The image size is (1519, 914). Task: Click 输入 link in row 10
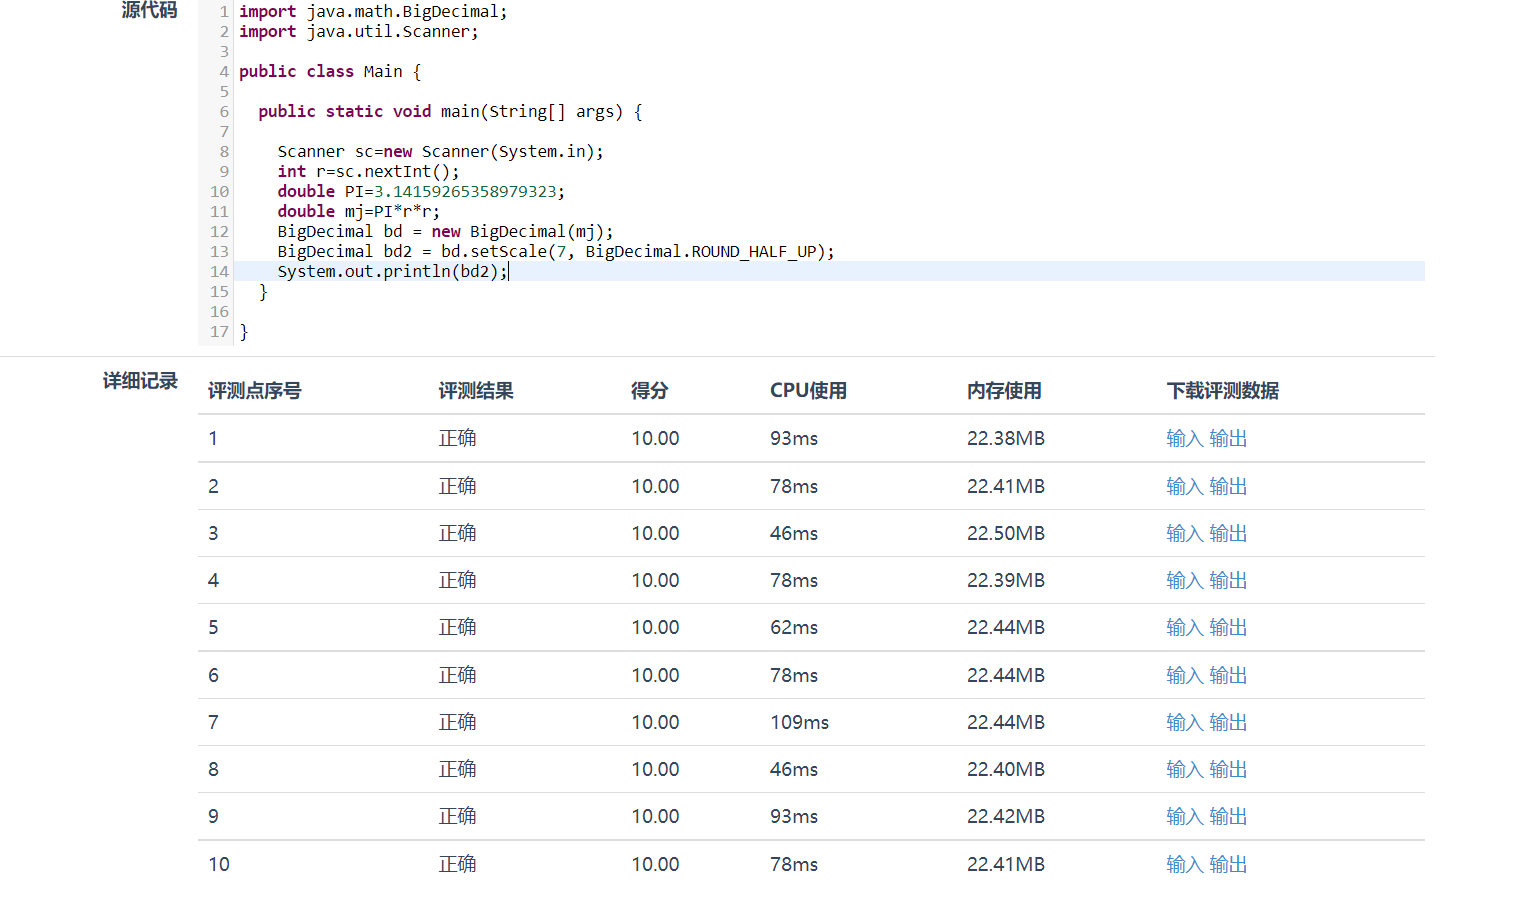(1184, 865)
